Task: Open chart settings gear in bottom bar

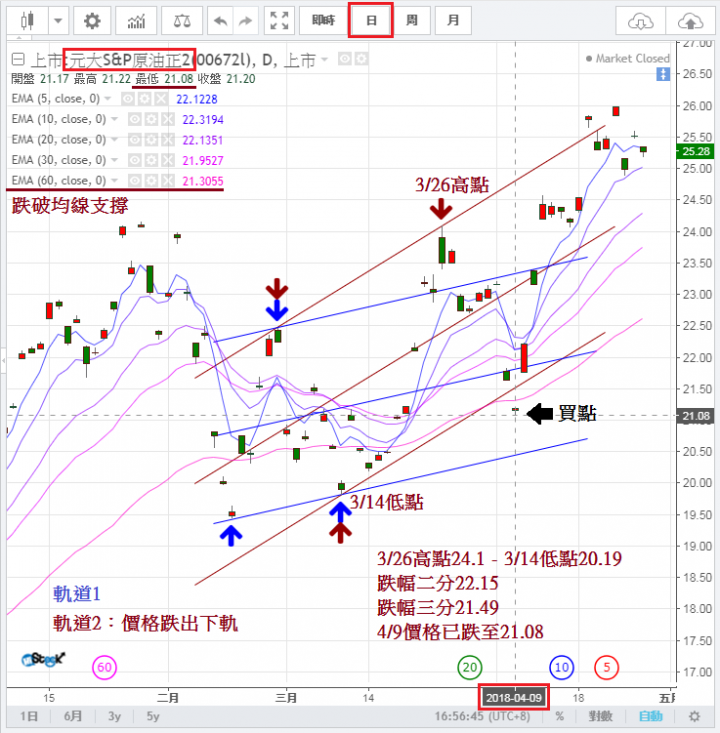Action: click(x=695, y=716)
